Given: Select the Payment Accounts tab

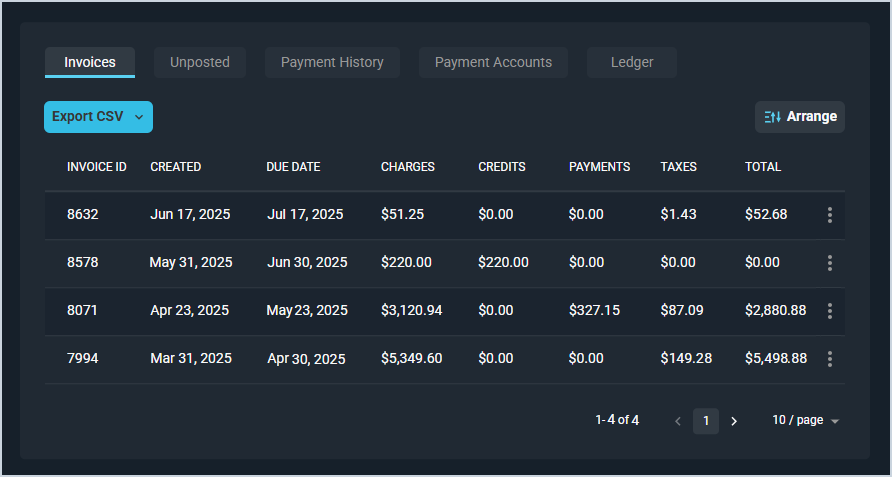Looking at the screenshot, I should pyautogui.click(x=493, y=62).
